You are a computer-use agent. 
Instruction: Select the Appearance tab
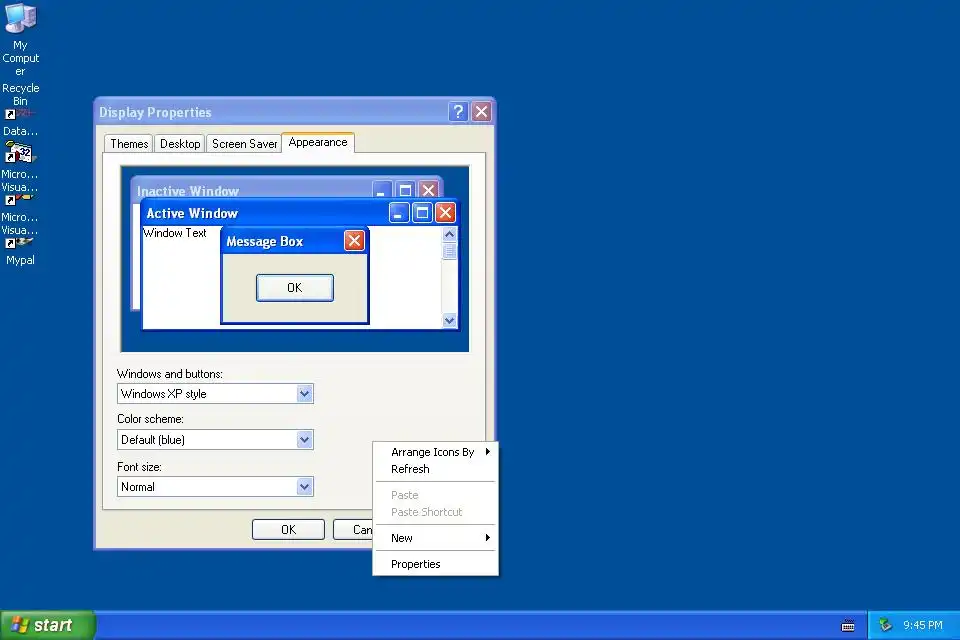[x=318, y=142]
